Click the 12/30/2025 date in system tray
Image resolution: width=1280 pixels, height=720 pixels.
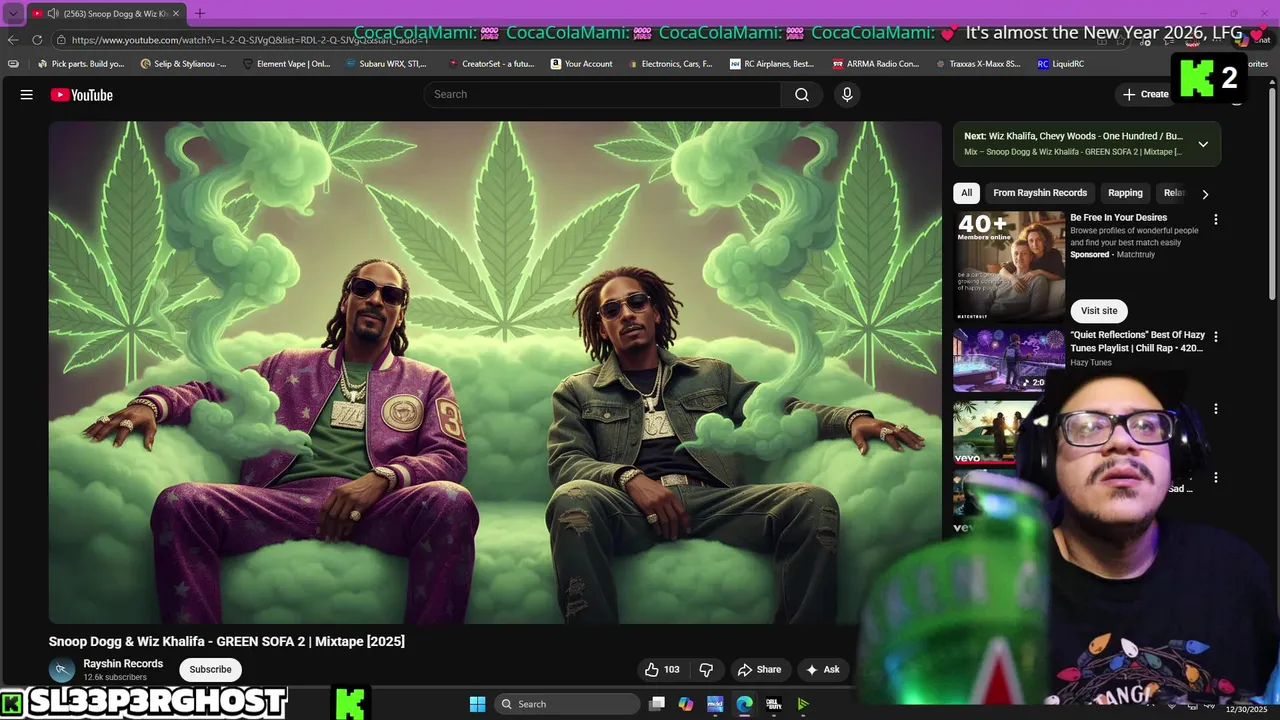1246,709
